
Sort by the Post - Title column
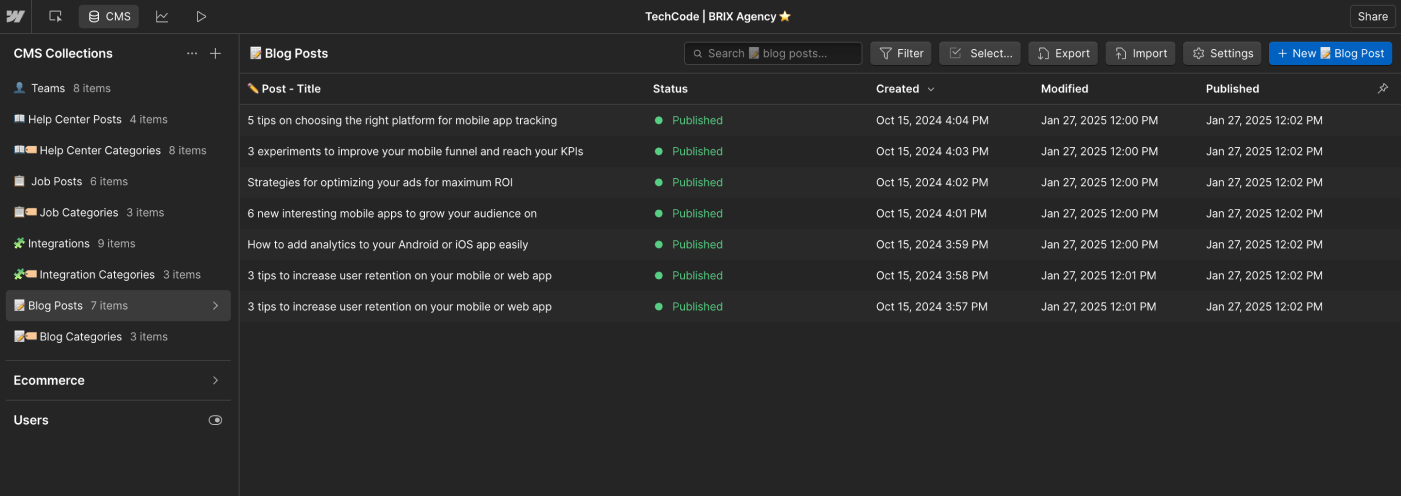pyautogui.click(x=284, y=88)
